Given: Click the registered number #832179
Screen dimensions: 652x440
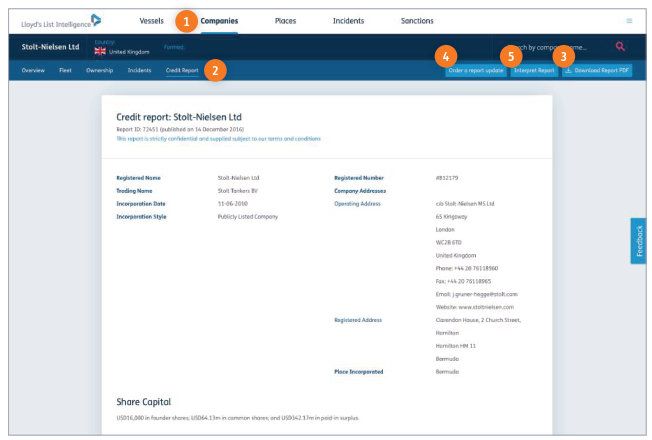Looking at the screenshot, I should tap(447, 178).
